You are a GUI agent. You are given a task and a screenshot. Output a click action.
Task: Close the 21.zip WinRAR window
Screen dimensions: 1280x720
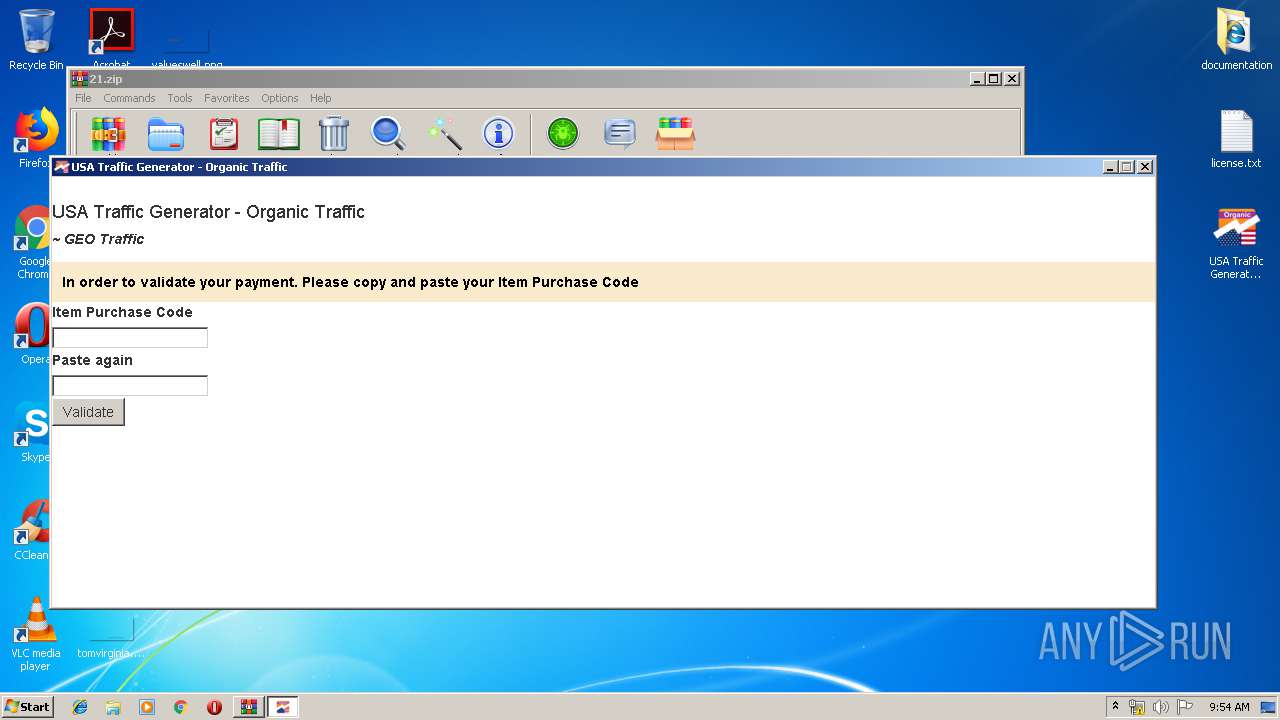[x=1012, y=79]
